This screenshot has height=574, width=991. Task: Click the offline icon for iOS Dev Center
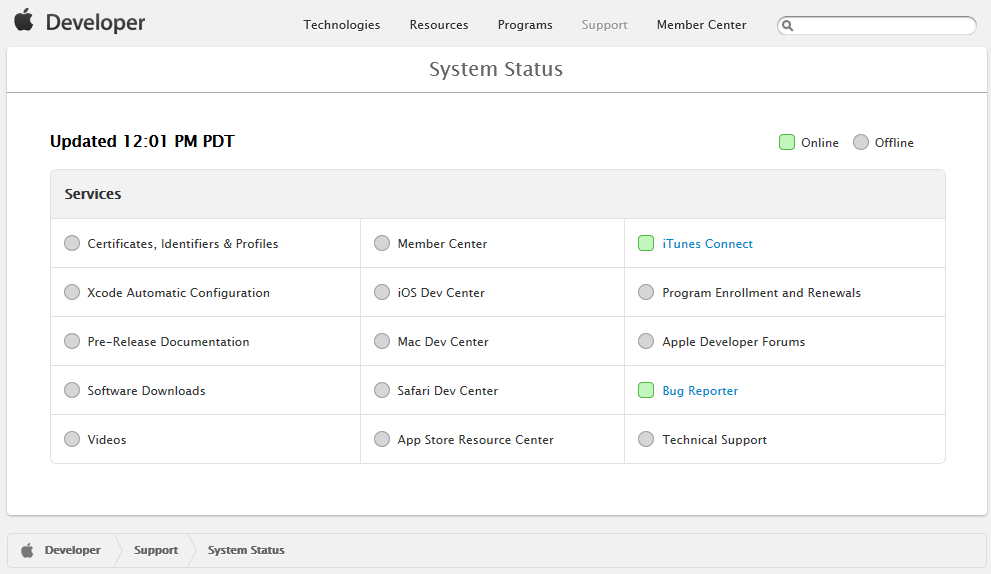382,292
